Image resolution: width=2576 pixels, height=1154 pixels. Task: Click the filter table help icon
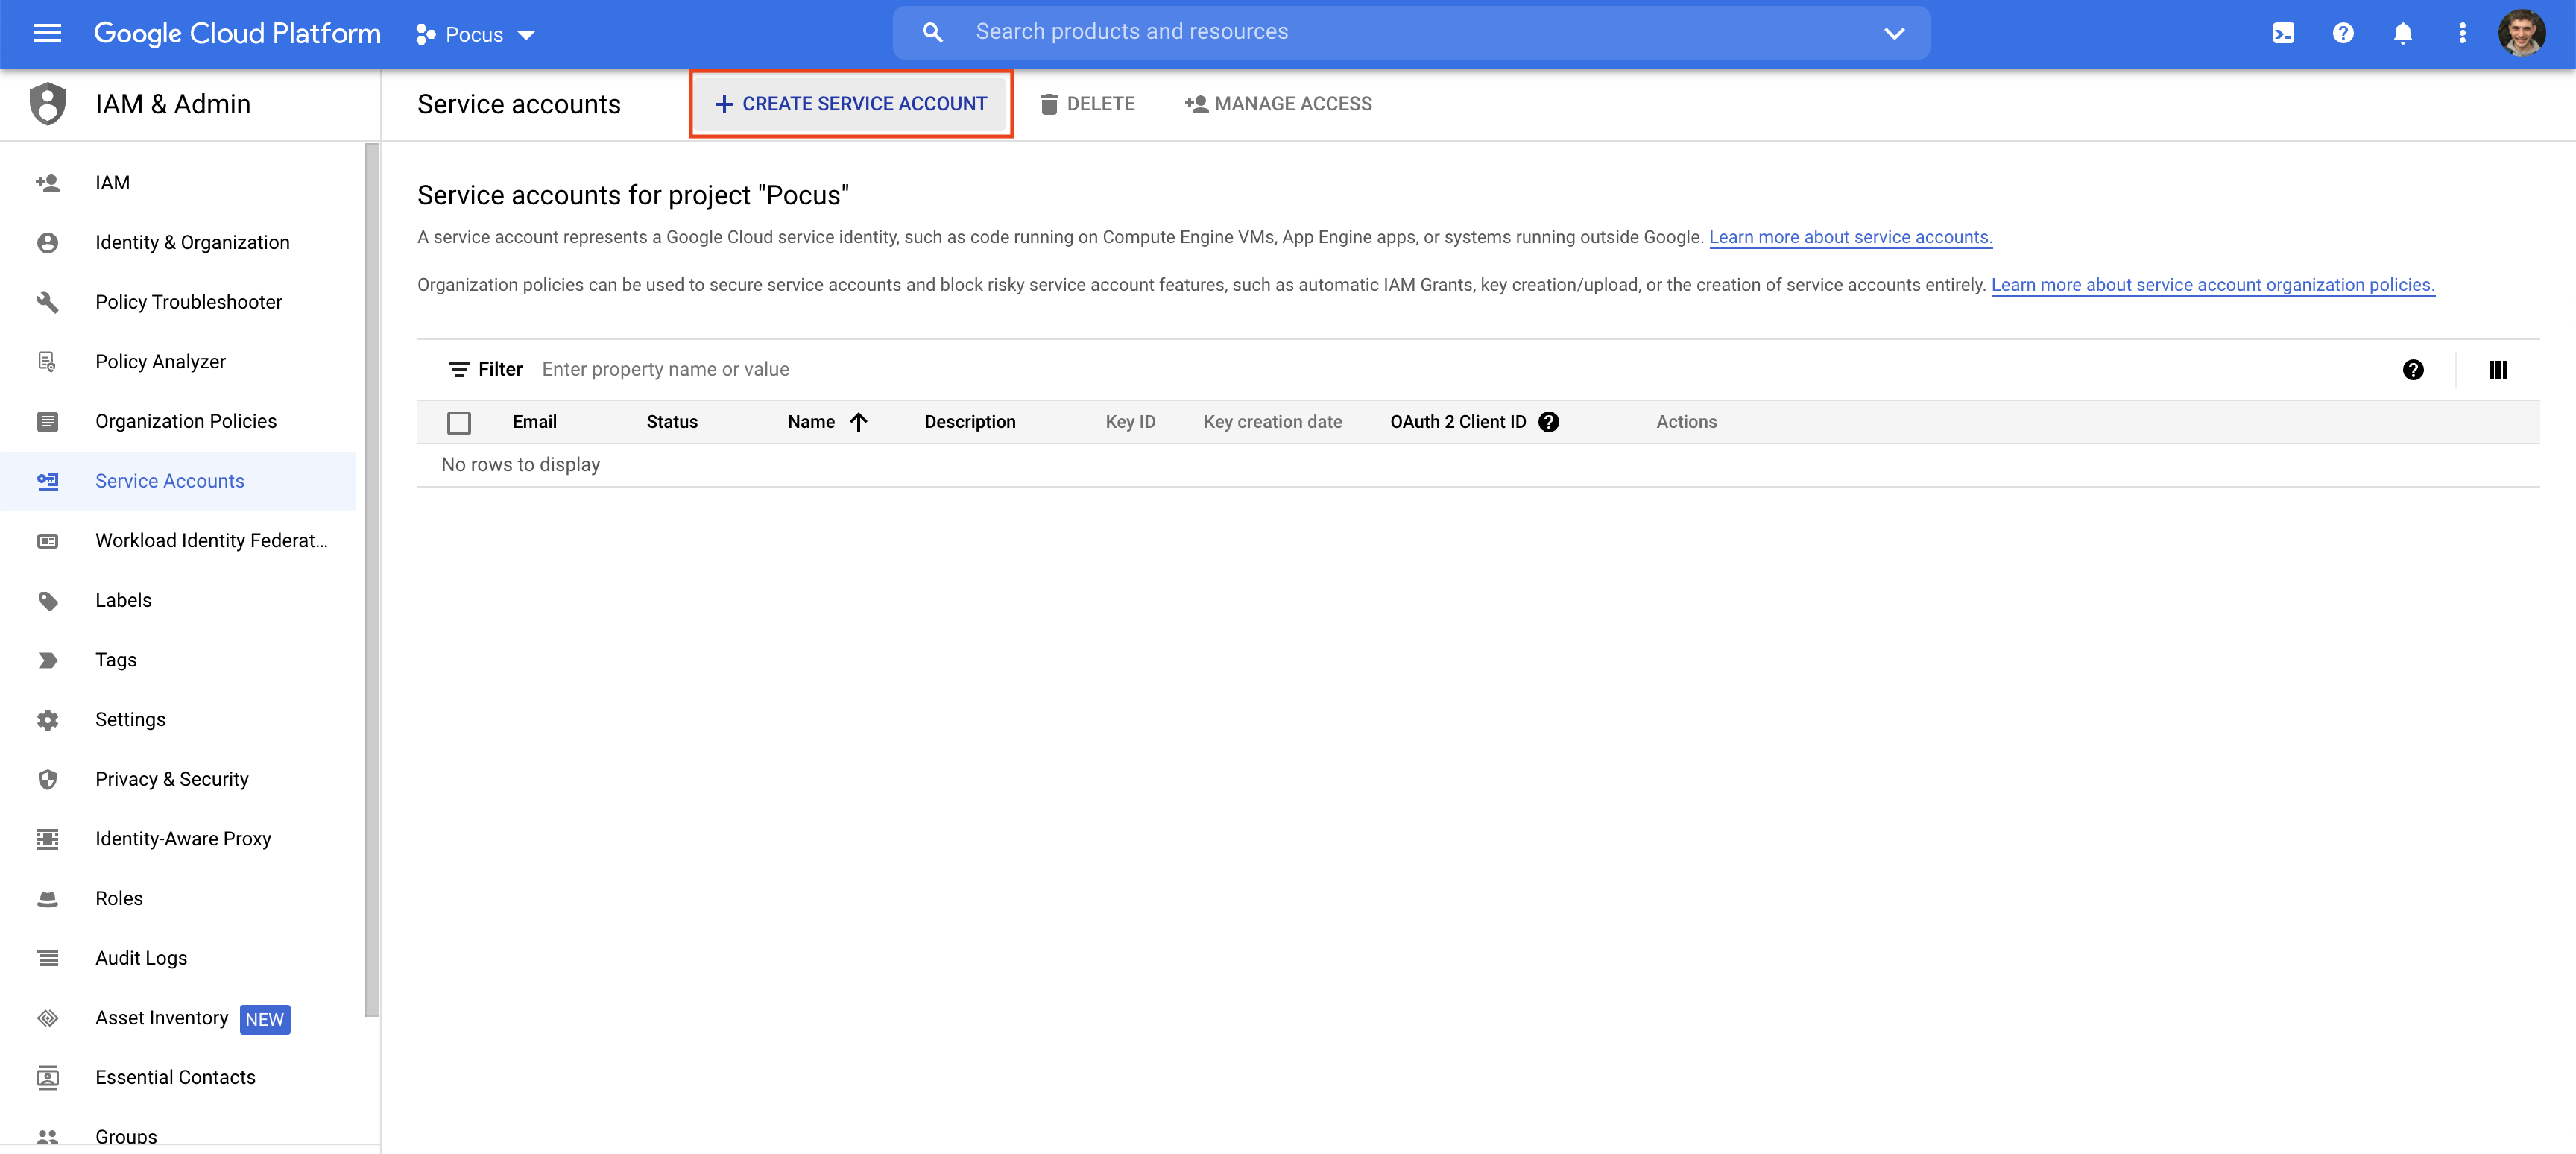(2413, 370)
